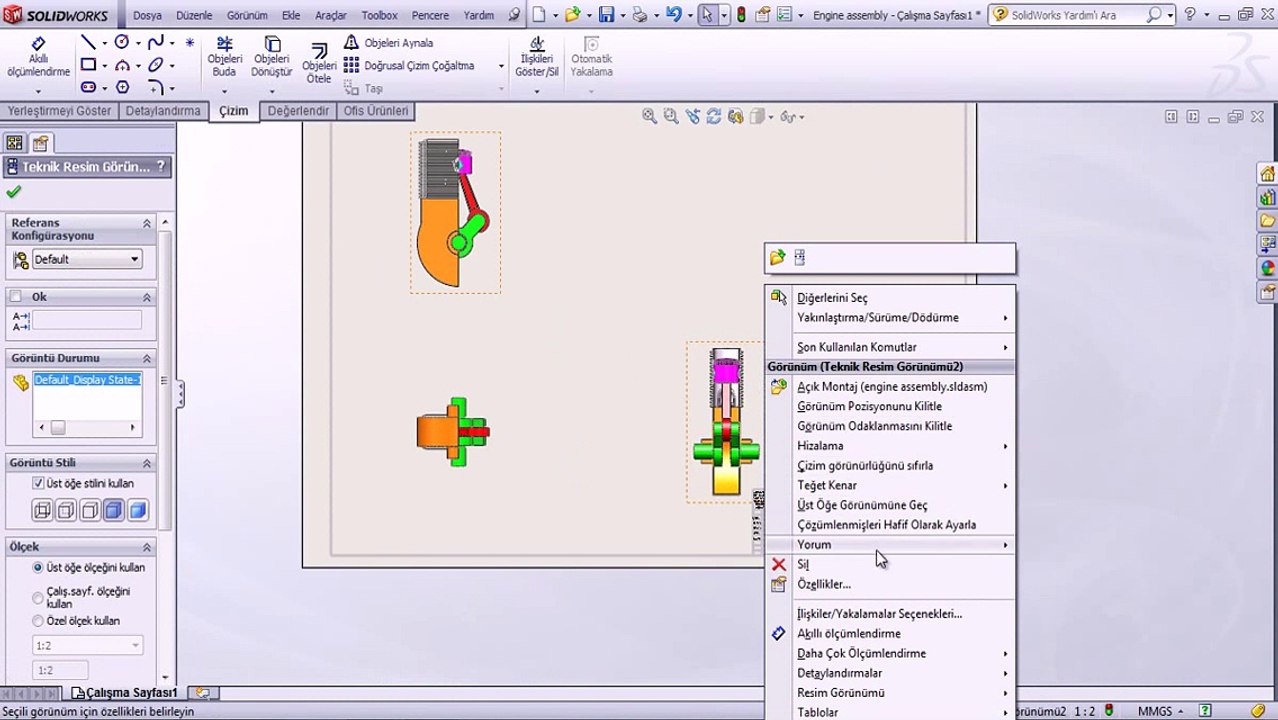Select the wireframe display style button
Image resolution: width=1278 pixels, height=720 pixels.
[x=42, y=511]
